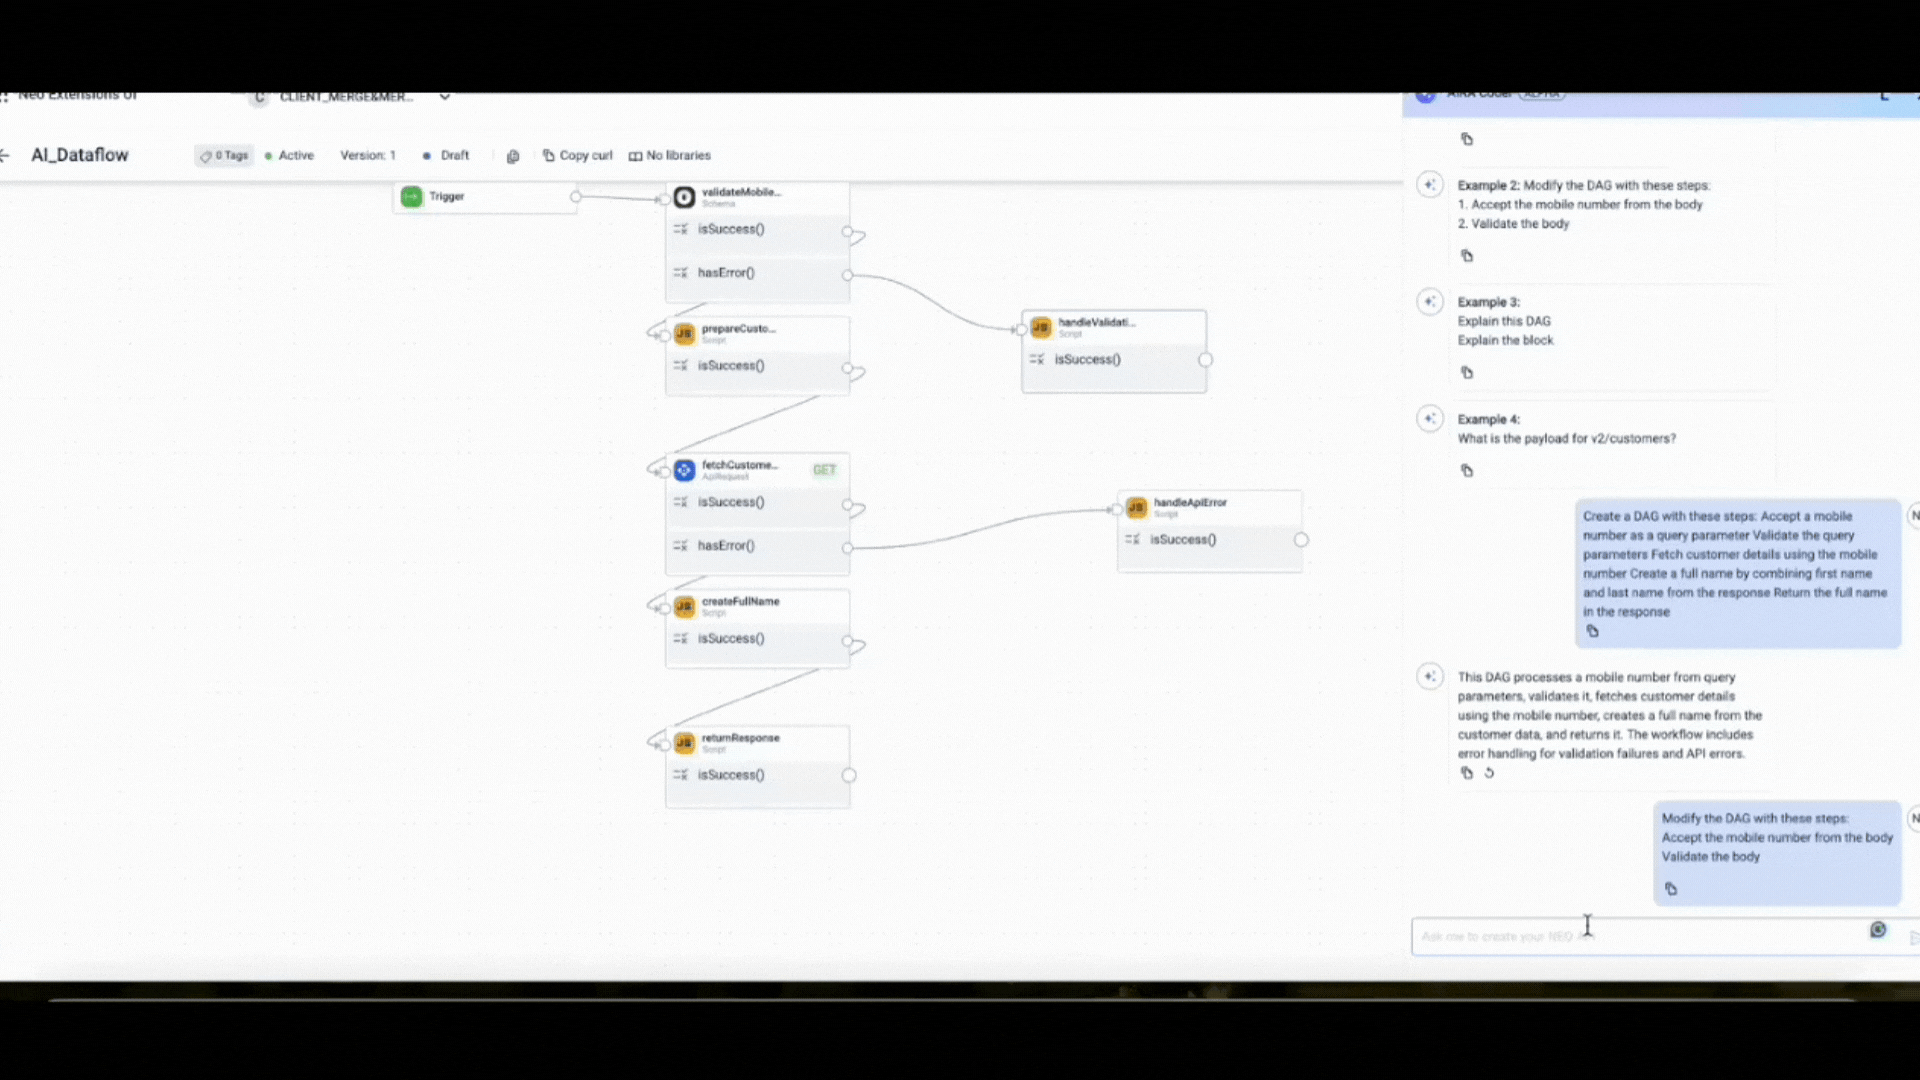This screenshot has height=1080, width=1920.
Task: Click the clipboard icon beside Copy curl
Action: click(513, 156)
